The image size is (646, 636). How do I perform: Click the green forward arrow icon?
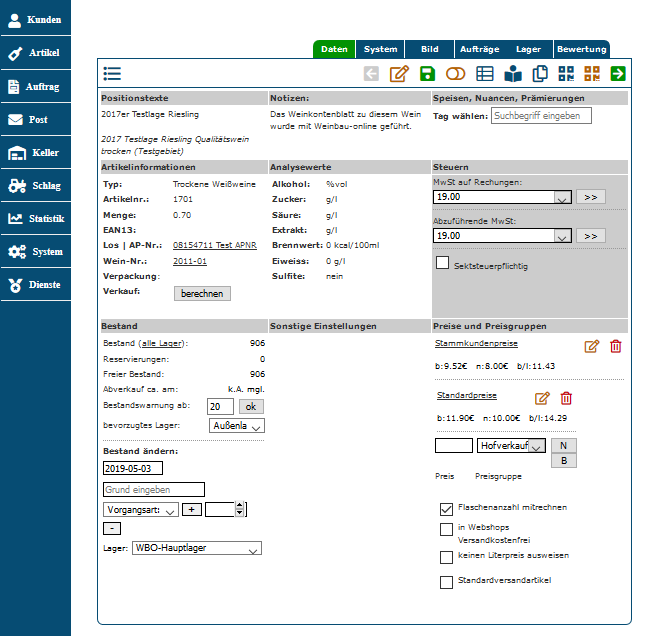(618, 73)
